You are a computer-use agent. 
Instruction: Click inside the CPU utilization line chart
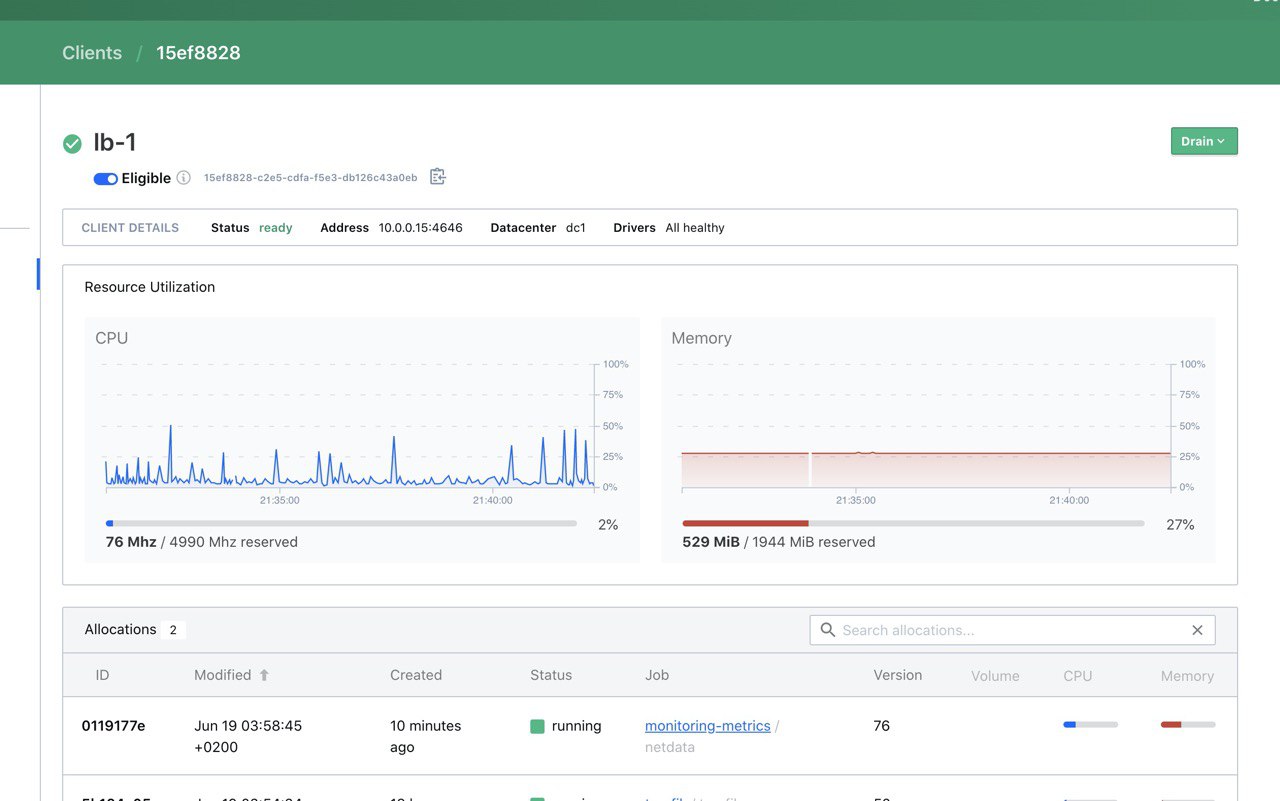coord(350,426)
